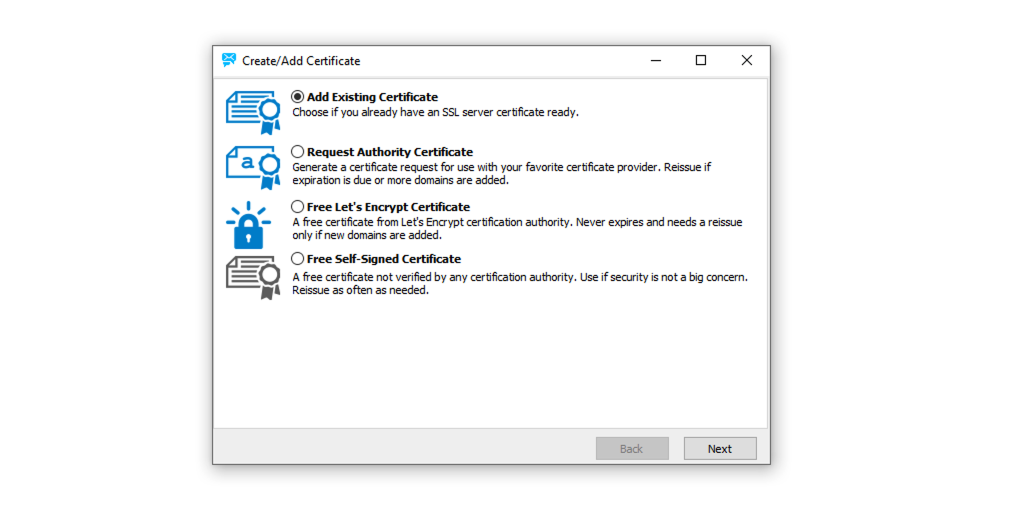Select Free Let's Encrypt Certificate option

(x=298, y=206)
